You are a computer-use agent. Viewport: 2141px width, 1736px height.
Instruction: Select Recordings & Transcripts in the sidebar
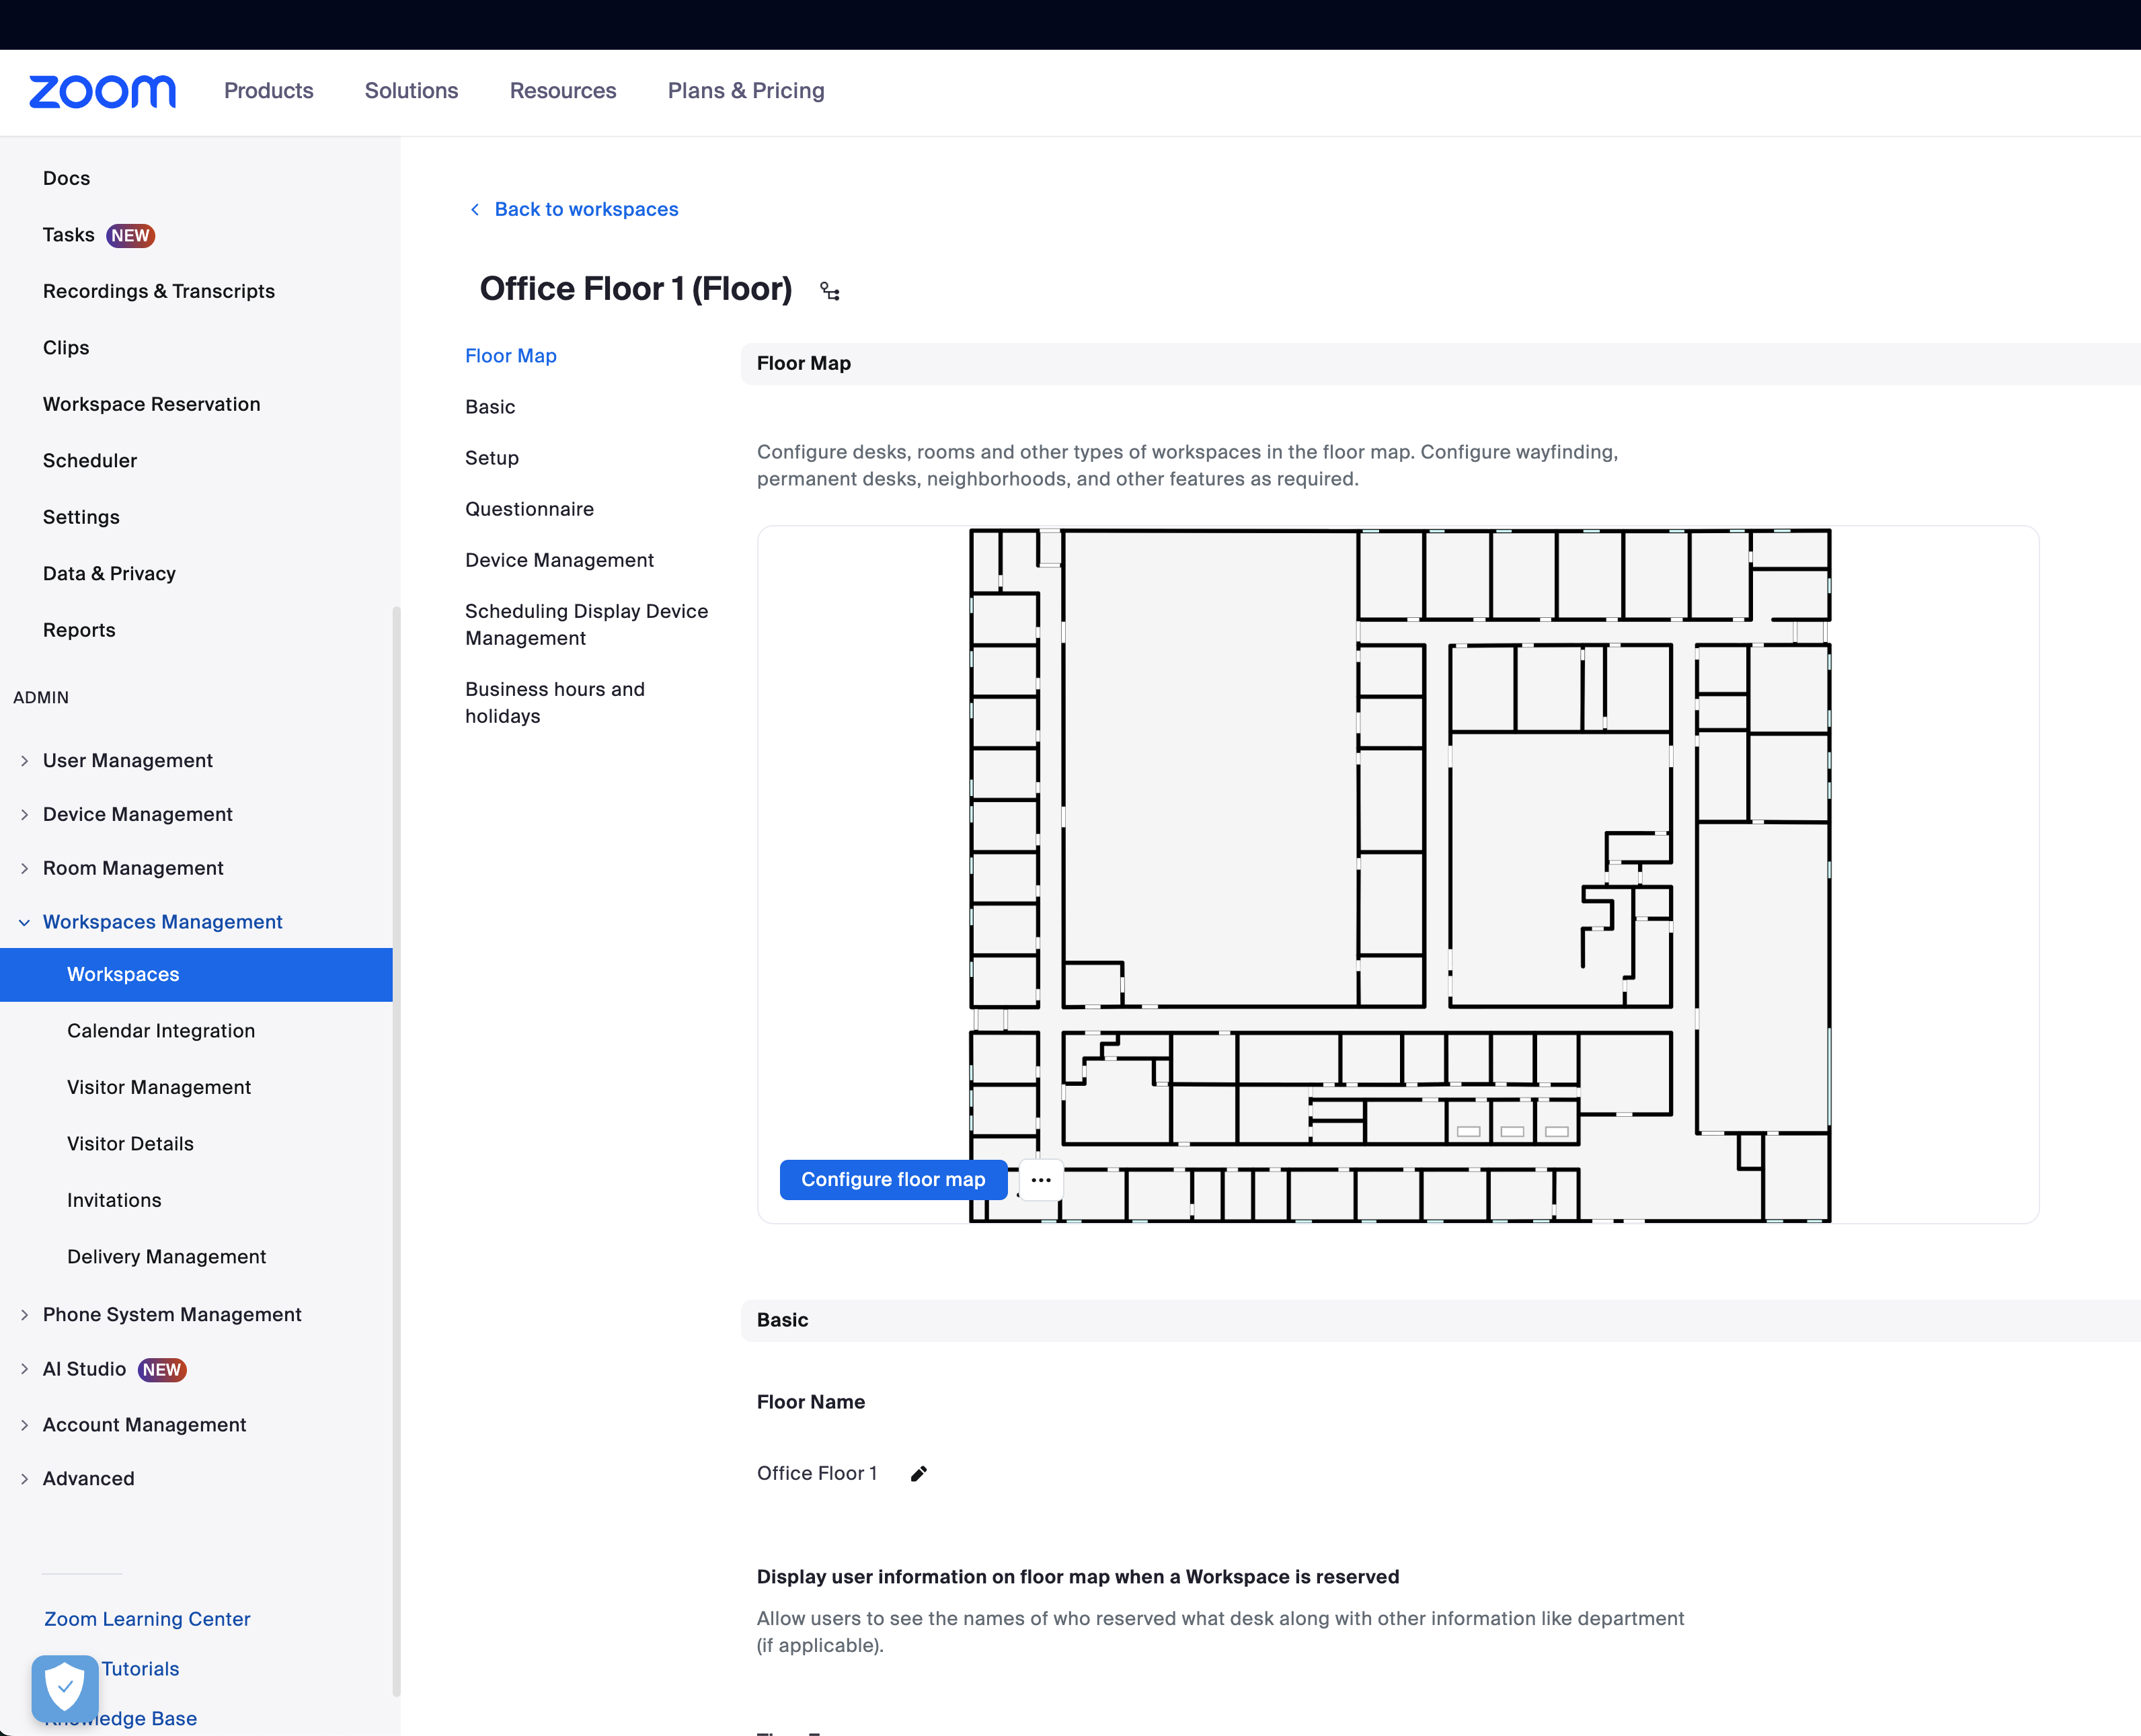point(159,291)
